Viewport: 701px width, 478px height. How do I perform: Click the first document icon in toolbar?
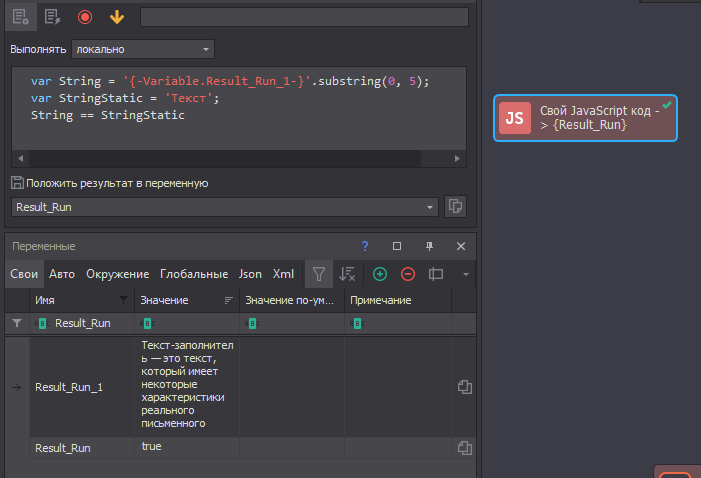(x=21, y=17)
